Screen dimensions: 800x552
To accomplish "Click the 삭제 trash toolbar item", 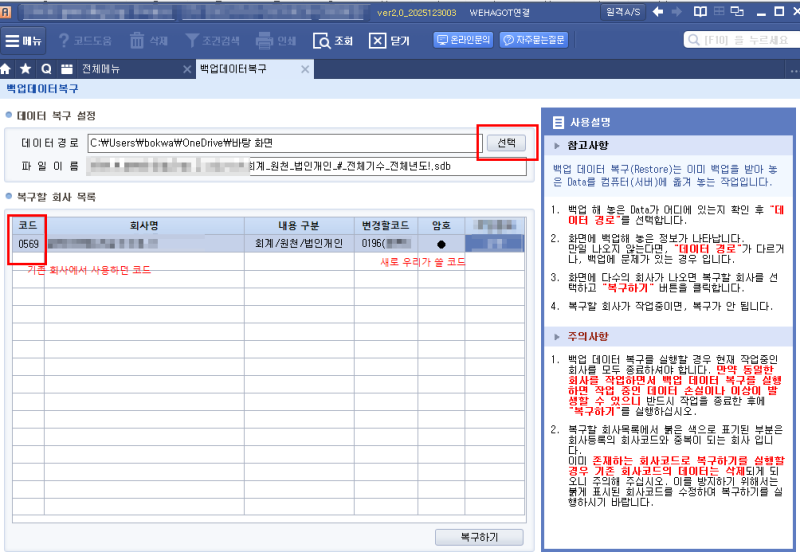I will [x=148, y=40].
